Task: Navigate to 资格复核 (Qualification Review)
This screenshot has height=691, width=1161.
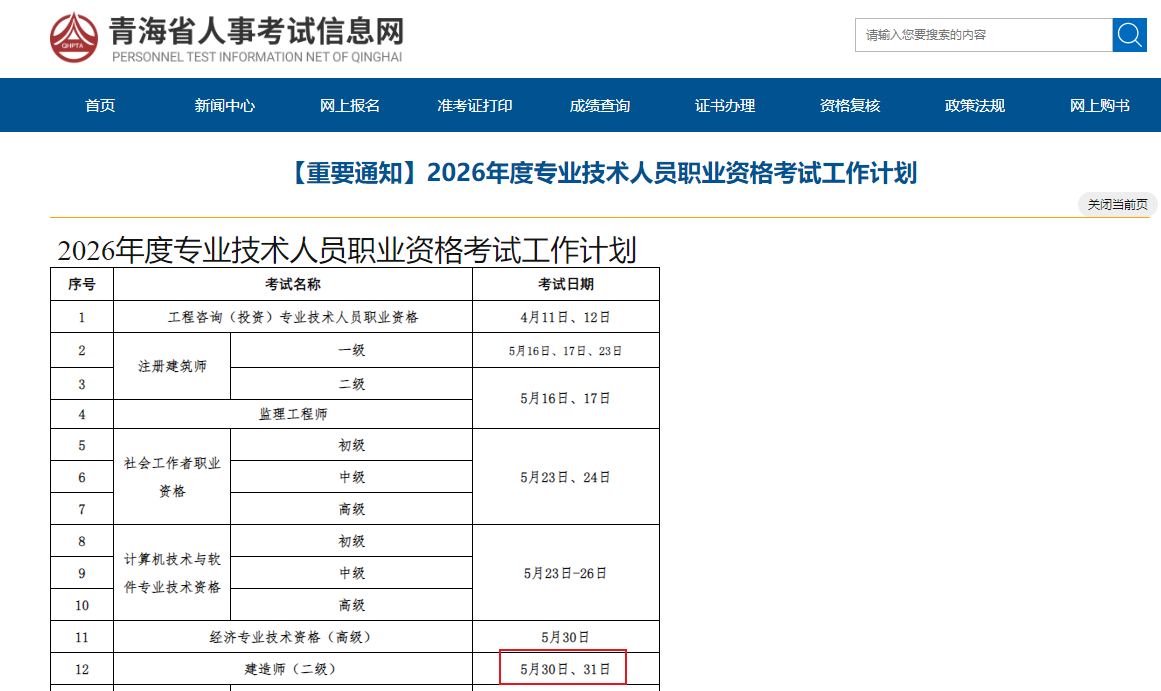Action: coord(849,105)
